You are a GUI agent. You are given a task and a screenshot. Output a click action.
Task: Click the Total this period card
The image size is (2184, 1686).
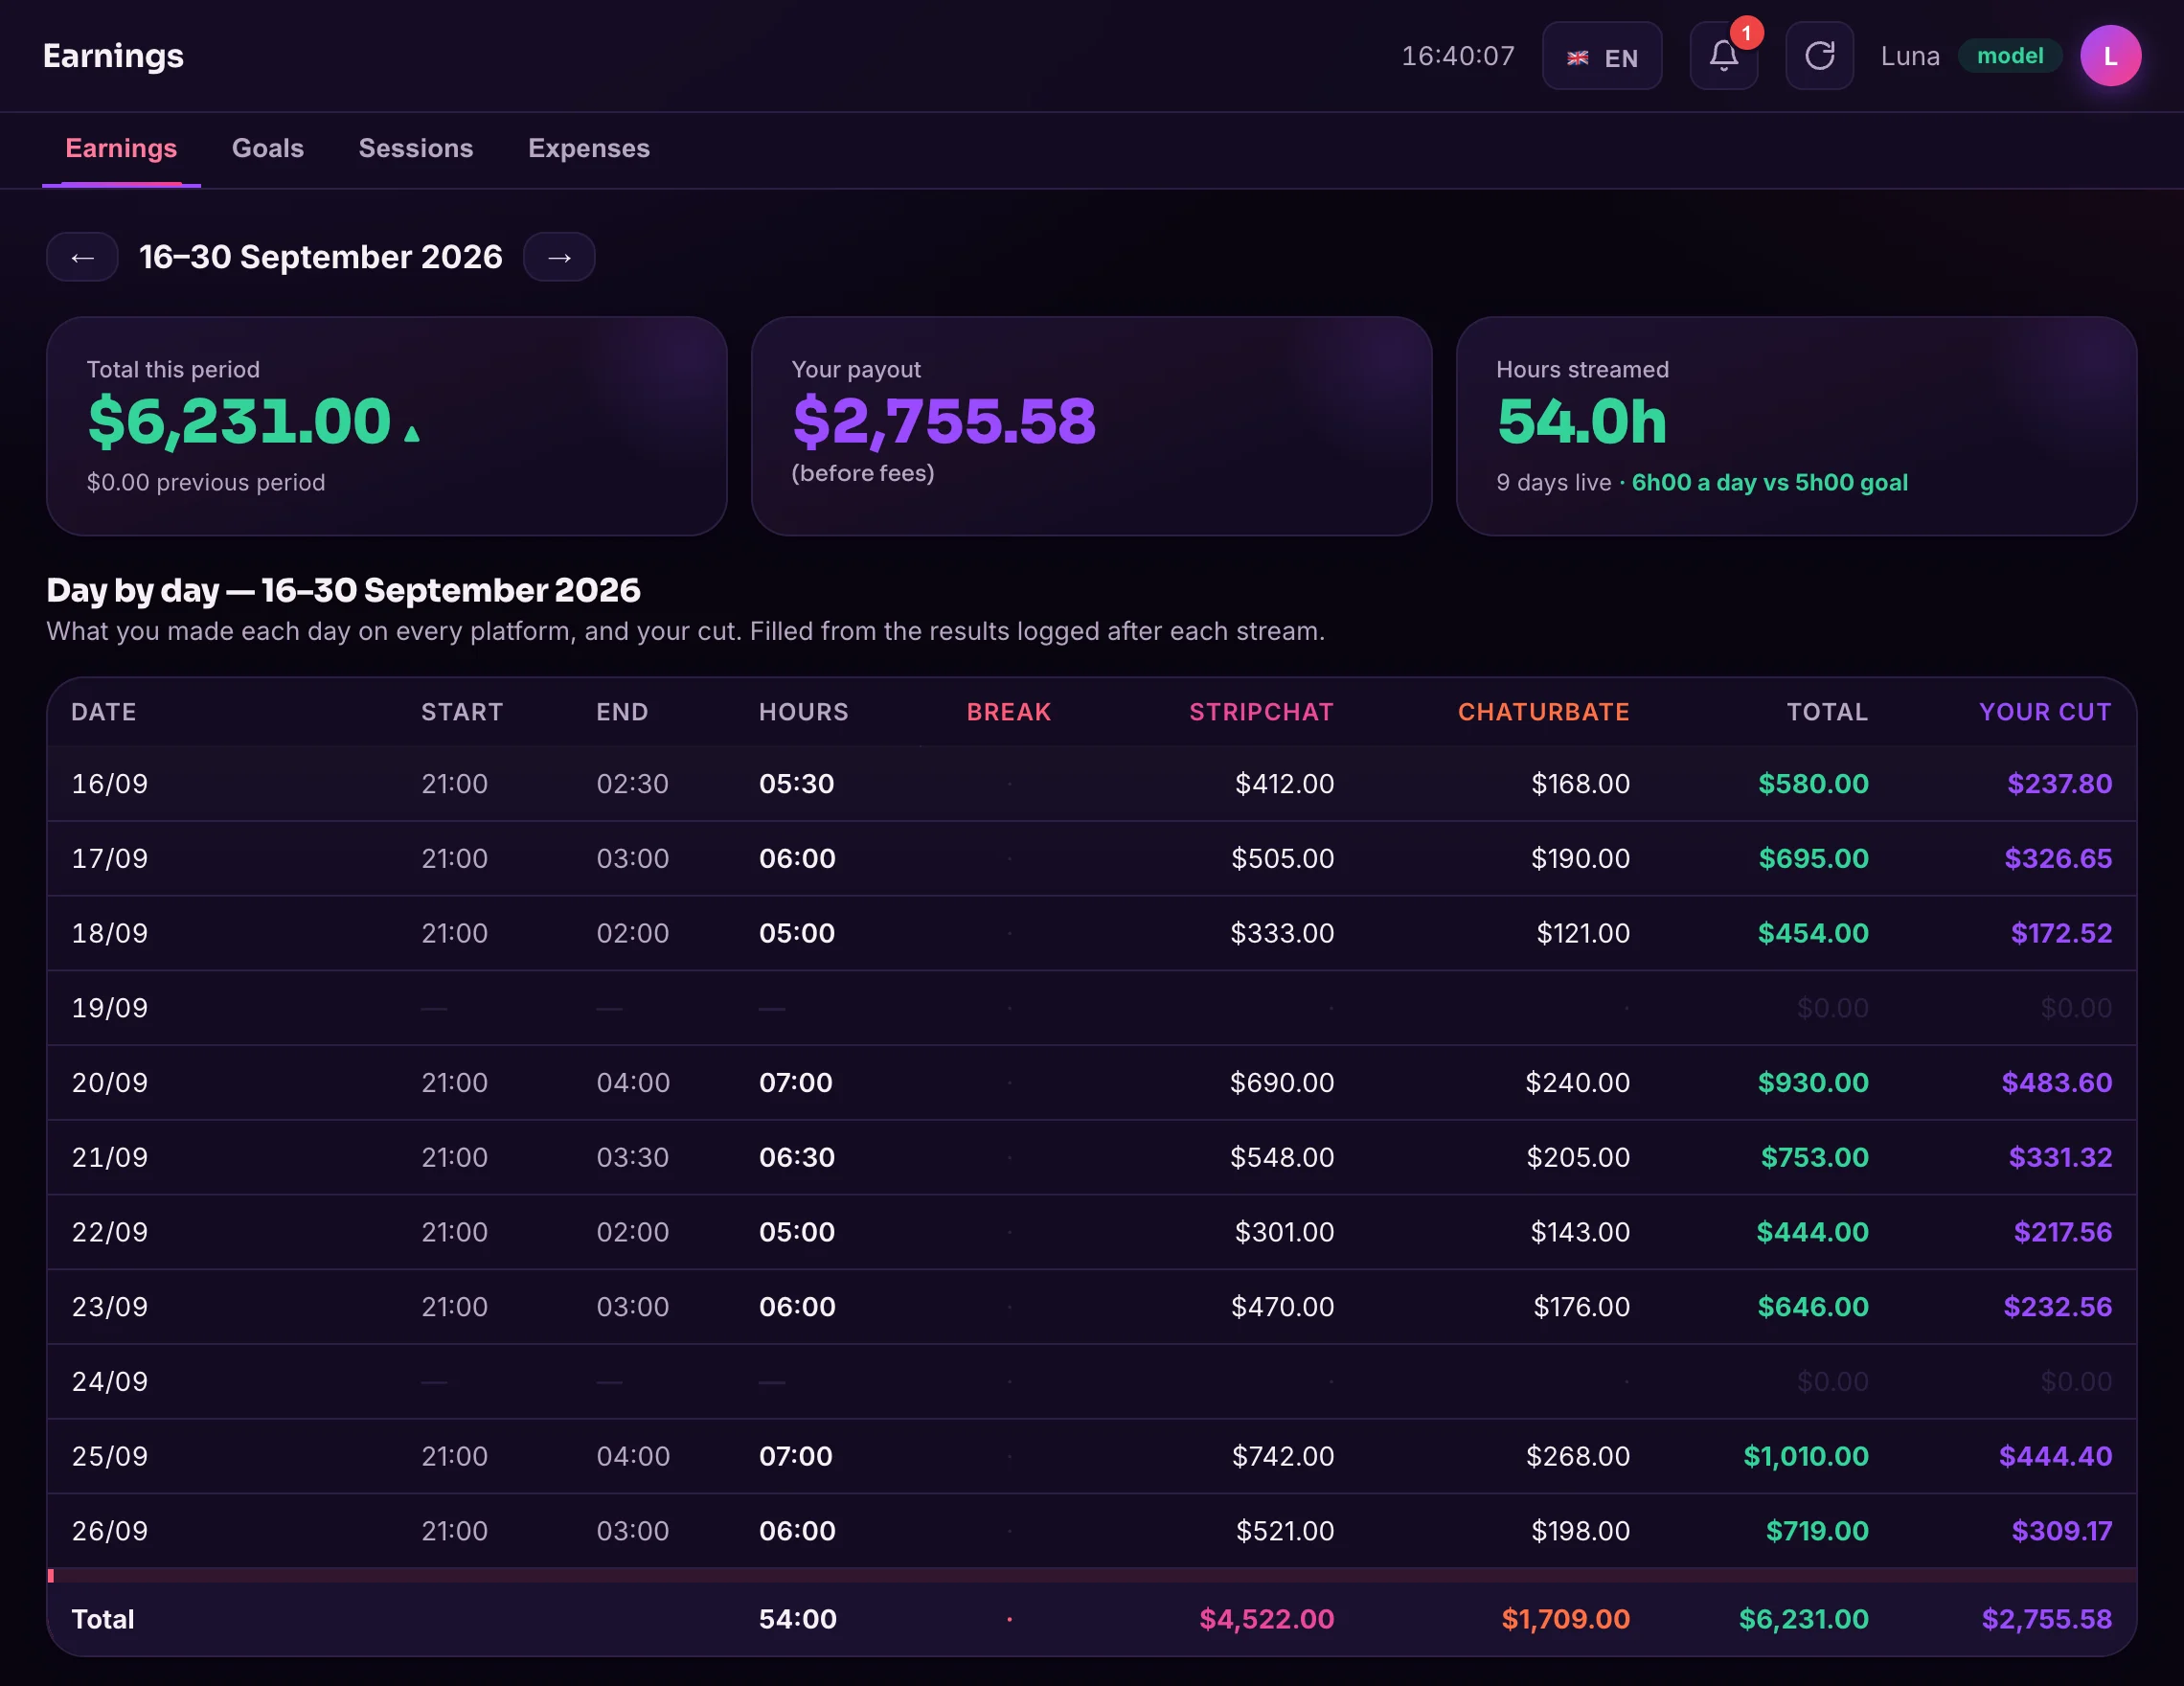(x=387, y=426)
